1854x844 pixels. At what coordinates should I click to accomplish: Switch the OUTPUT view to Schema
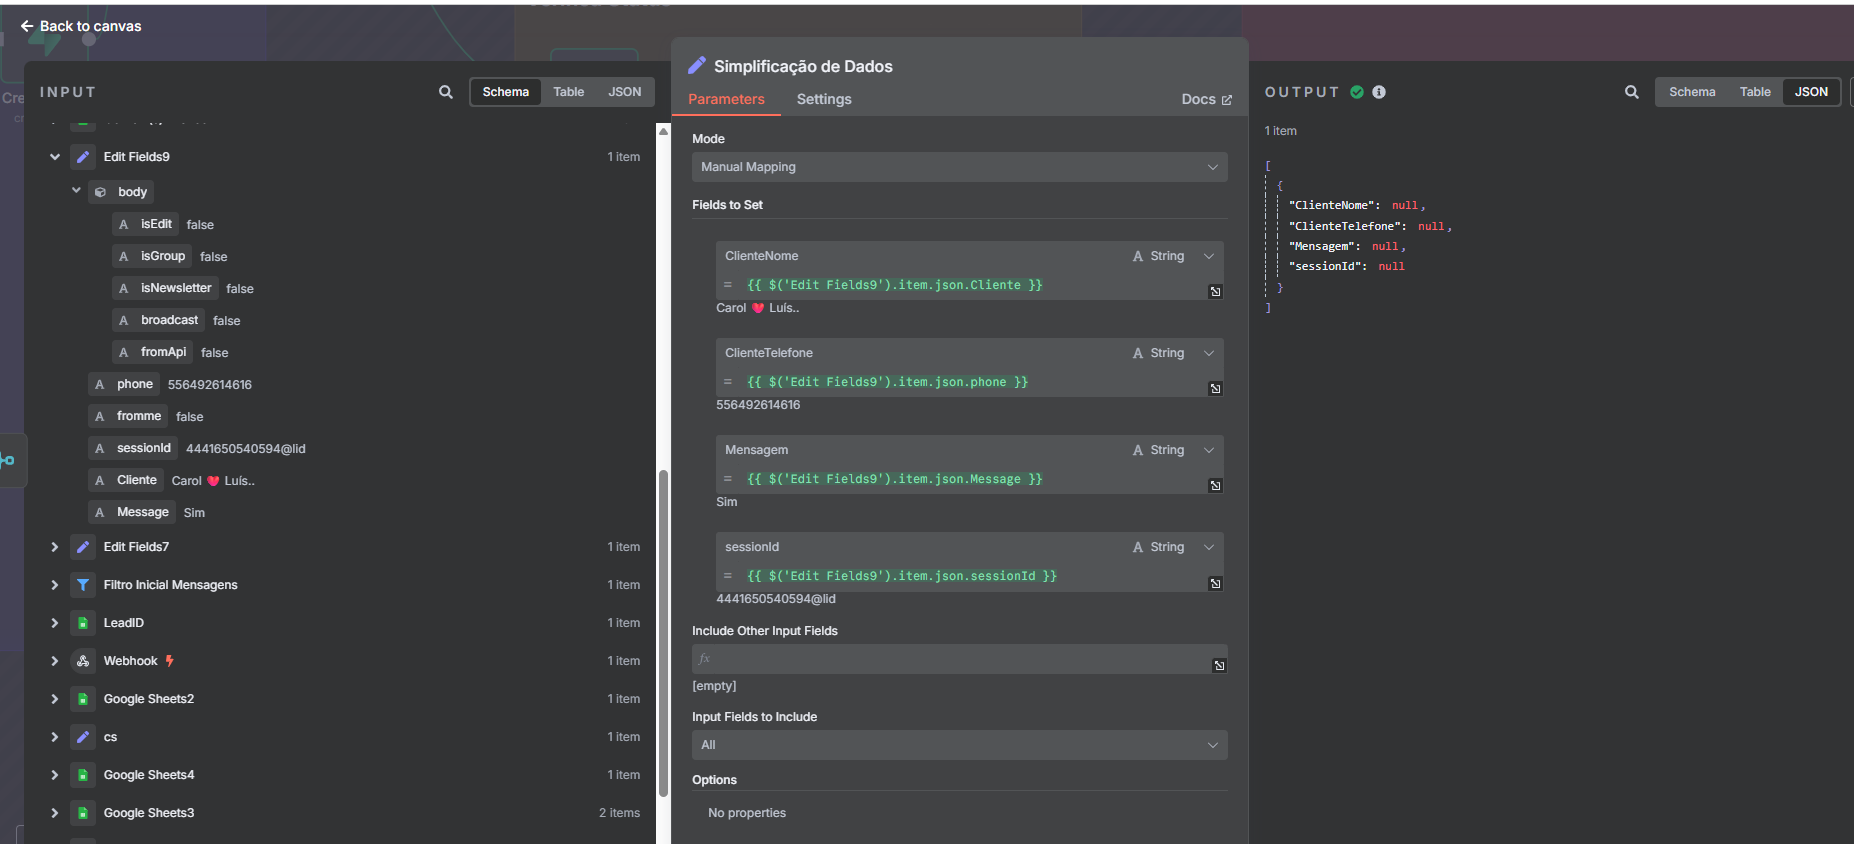point(1691,92)
